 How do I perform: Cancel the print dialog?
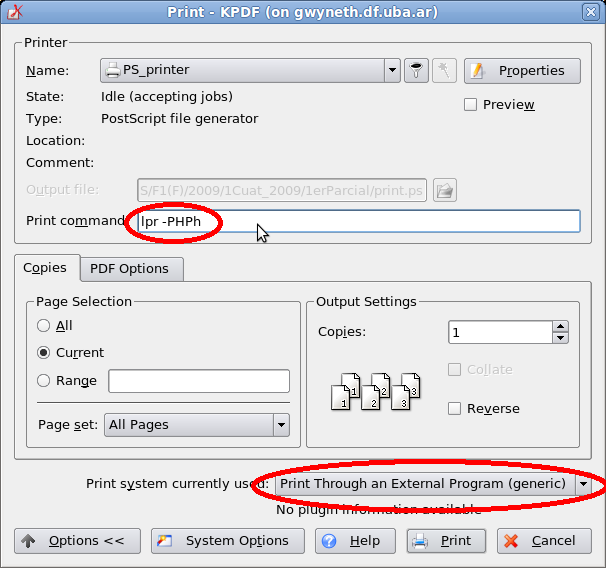[544, 541]
